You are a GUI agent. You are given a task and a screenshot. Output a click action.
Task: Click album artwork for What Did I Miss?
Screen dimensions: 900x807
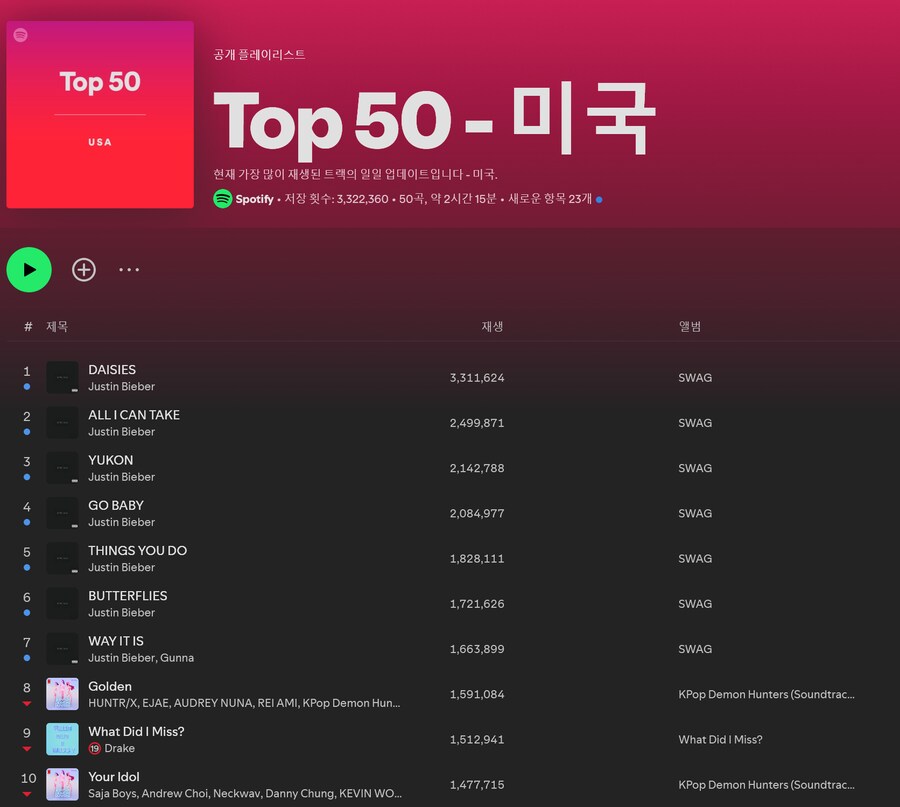(62, 739)
